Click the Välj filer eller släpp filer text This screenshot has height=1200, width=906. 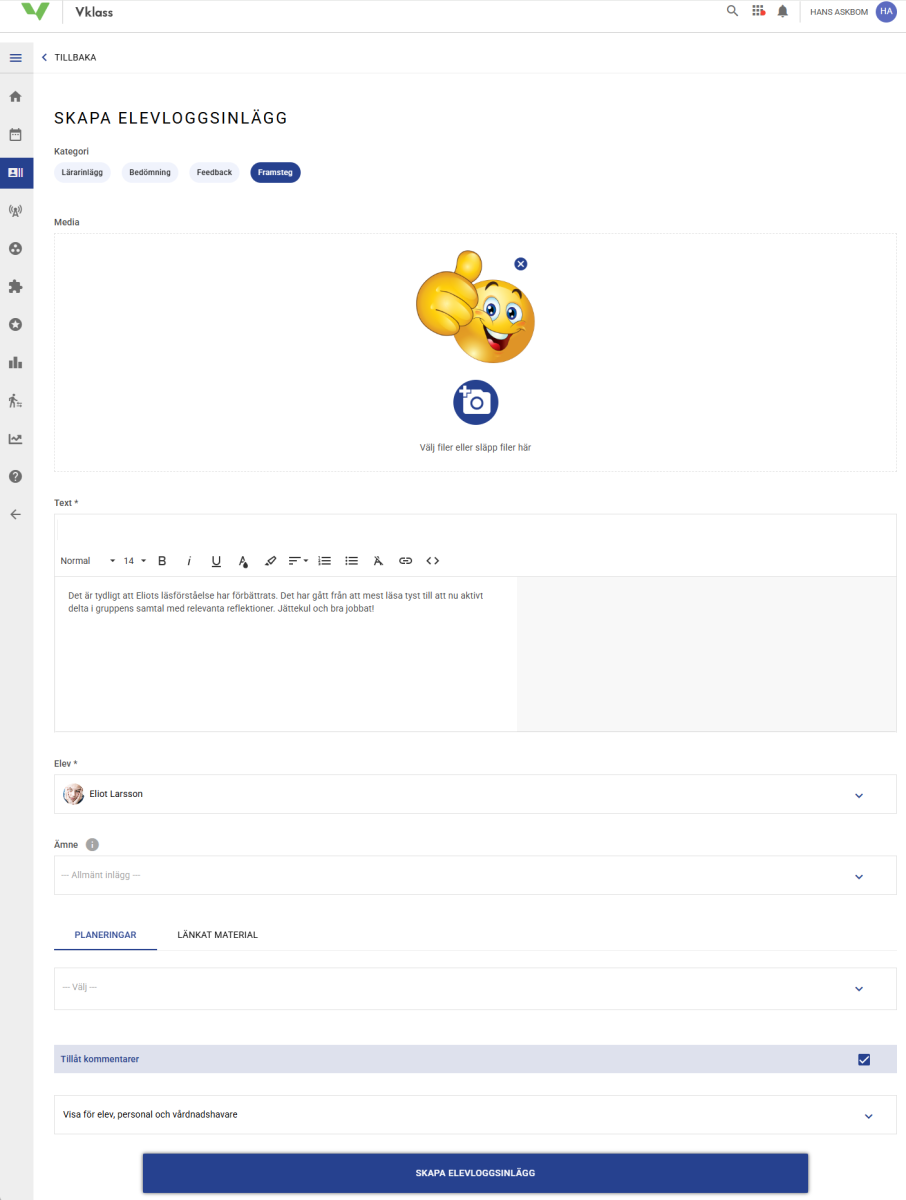[x=475, y=447]
